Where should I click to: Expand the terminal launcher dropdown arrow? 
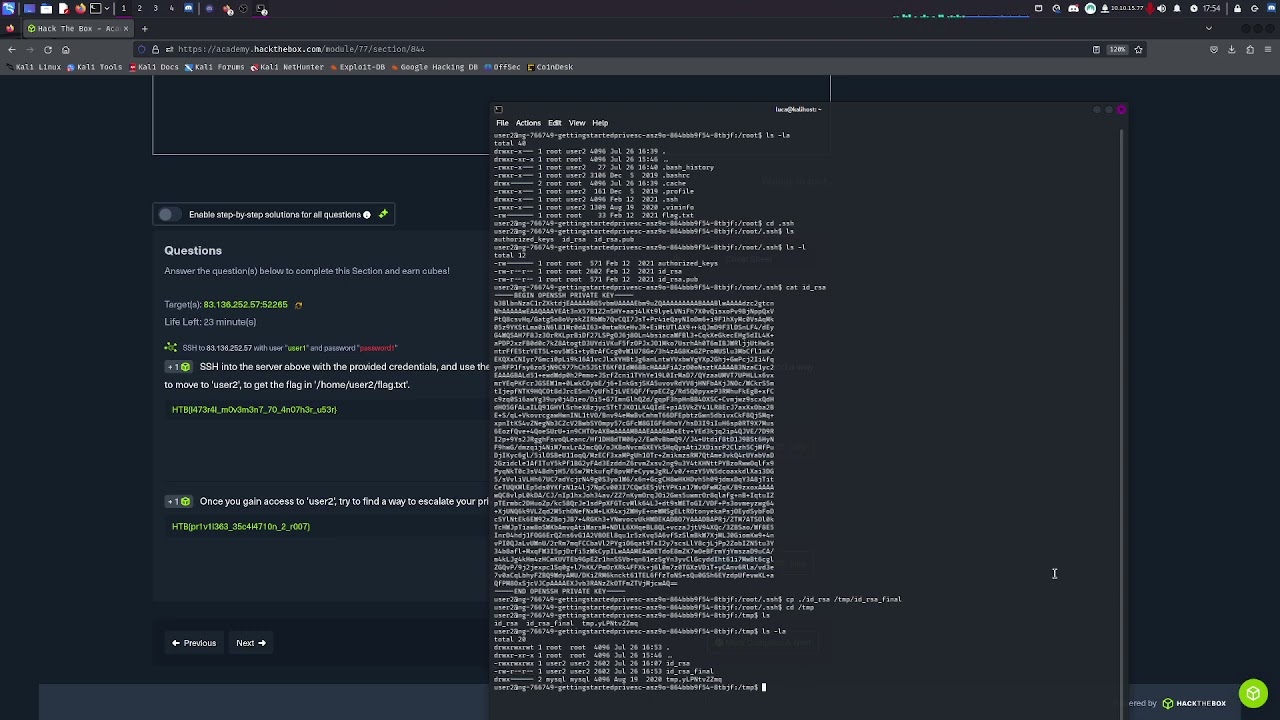click(x=107, y=8)
